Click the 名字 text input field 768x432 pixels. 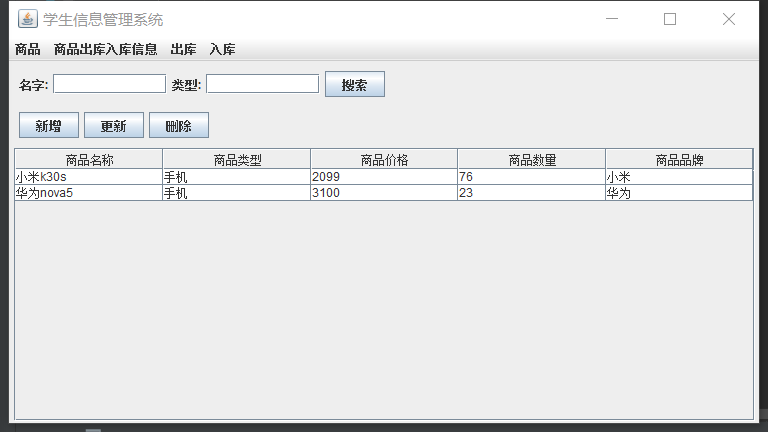point(109,84)
